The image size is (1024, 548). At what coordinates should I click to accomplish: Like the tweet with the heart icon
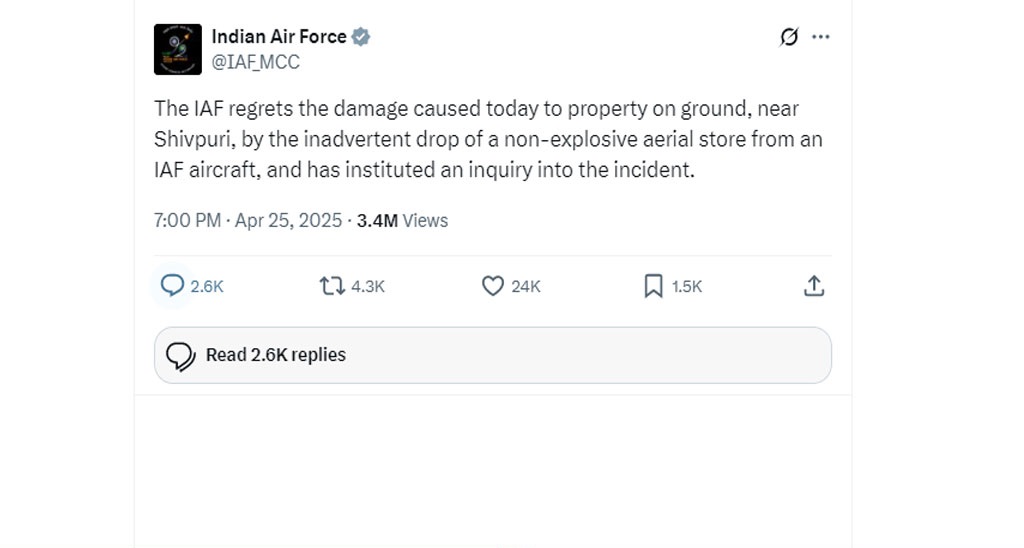[x=492, y=286]
